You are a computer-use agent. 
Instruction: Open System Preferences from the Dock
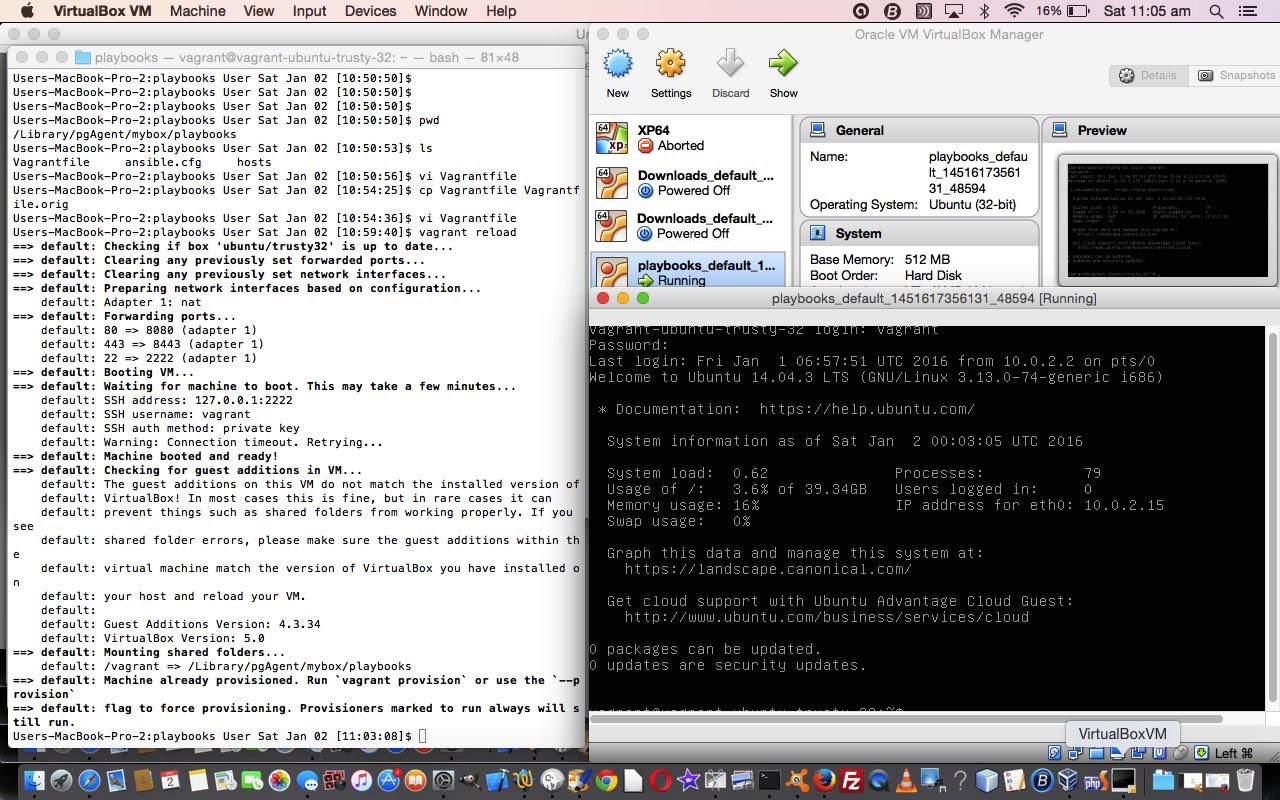coord(443,780)
